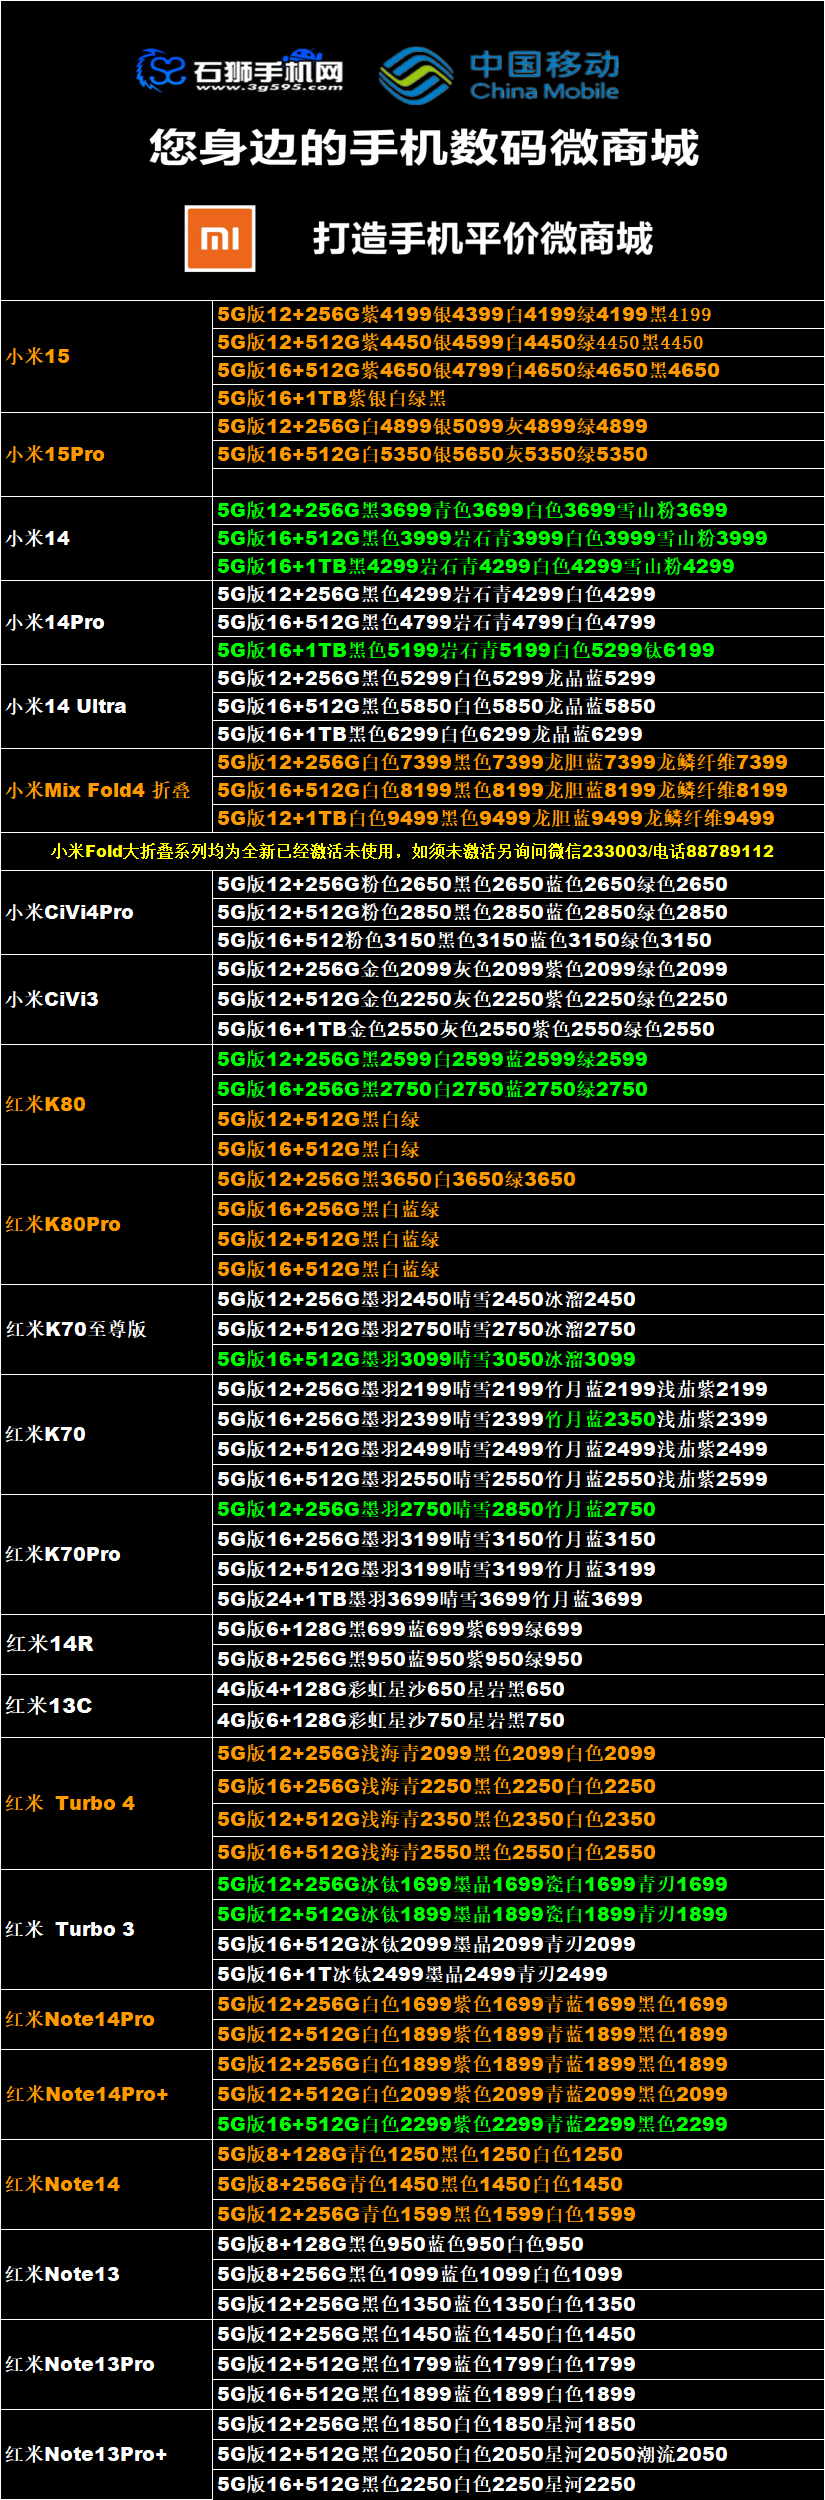The width and height of the screenshot is (825, 2500).
Task: Click the '红米 Turbo 4' model name cell
Action: pyautogui.click(x=107, y=1803)
